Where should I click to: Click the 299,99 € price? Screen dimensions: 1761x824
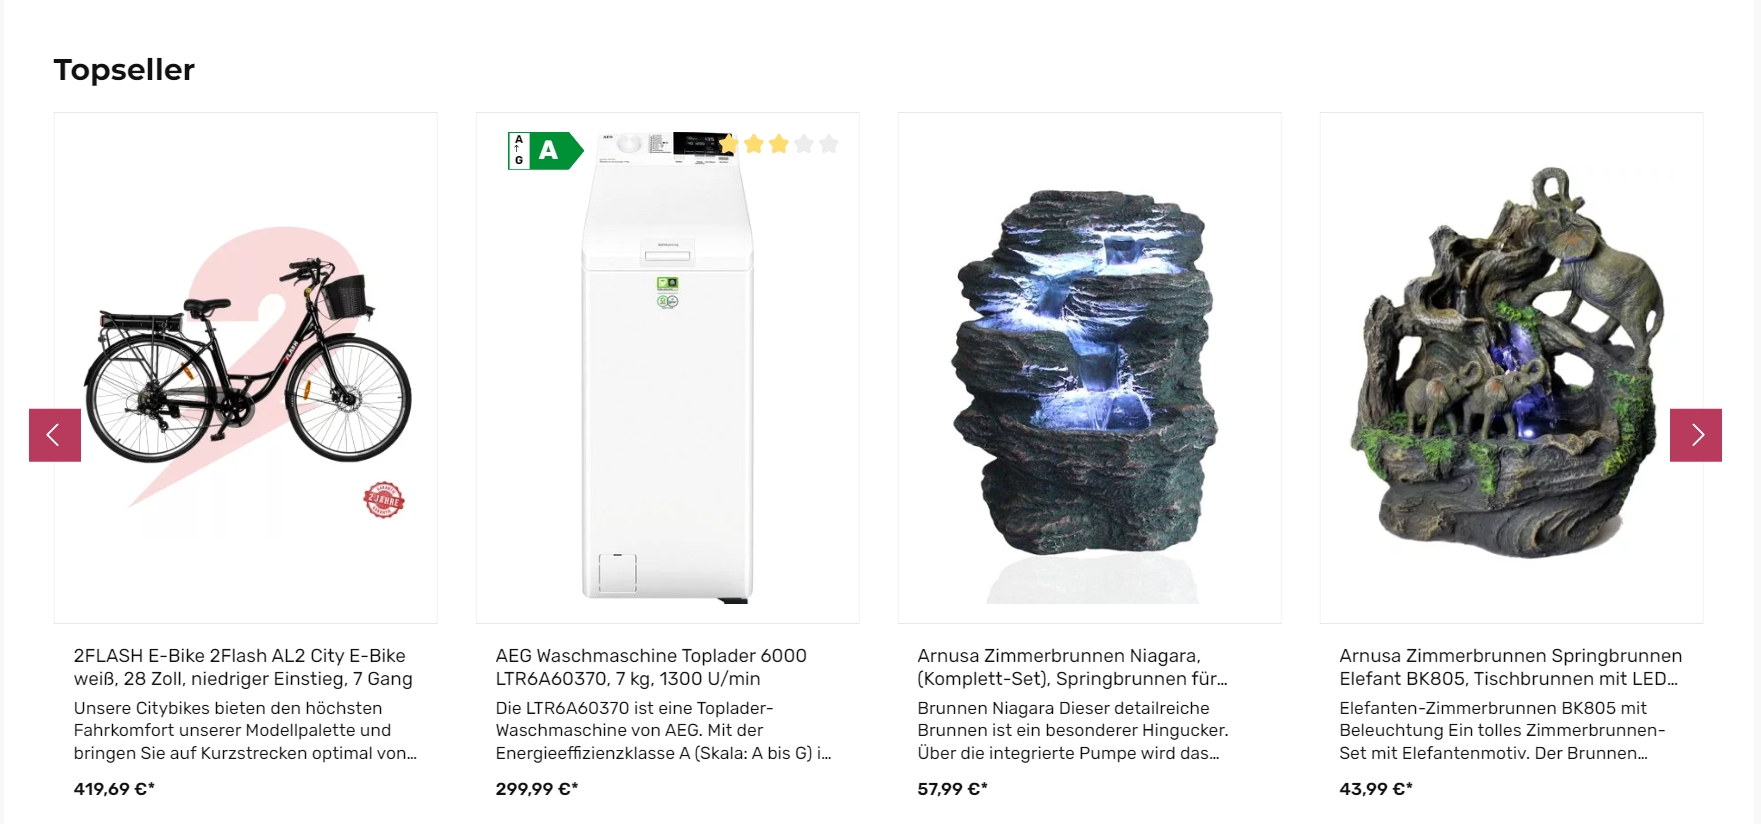point(537,789)
